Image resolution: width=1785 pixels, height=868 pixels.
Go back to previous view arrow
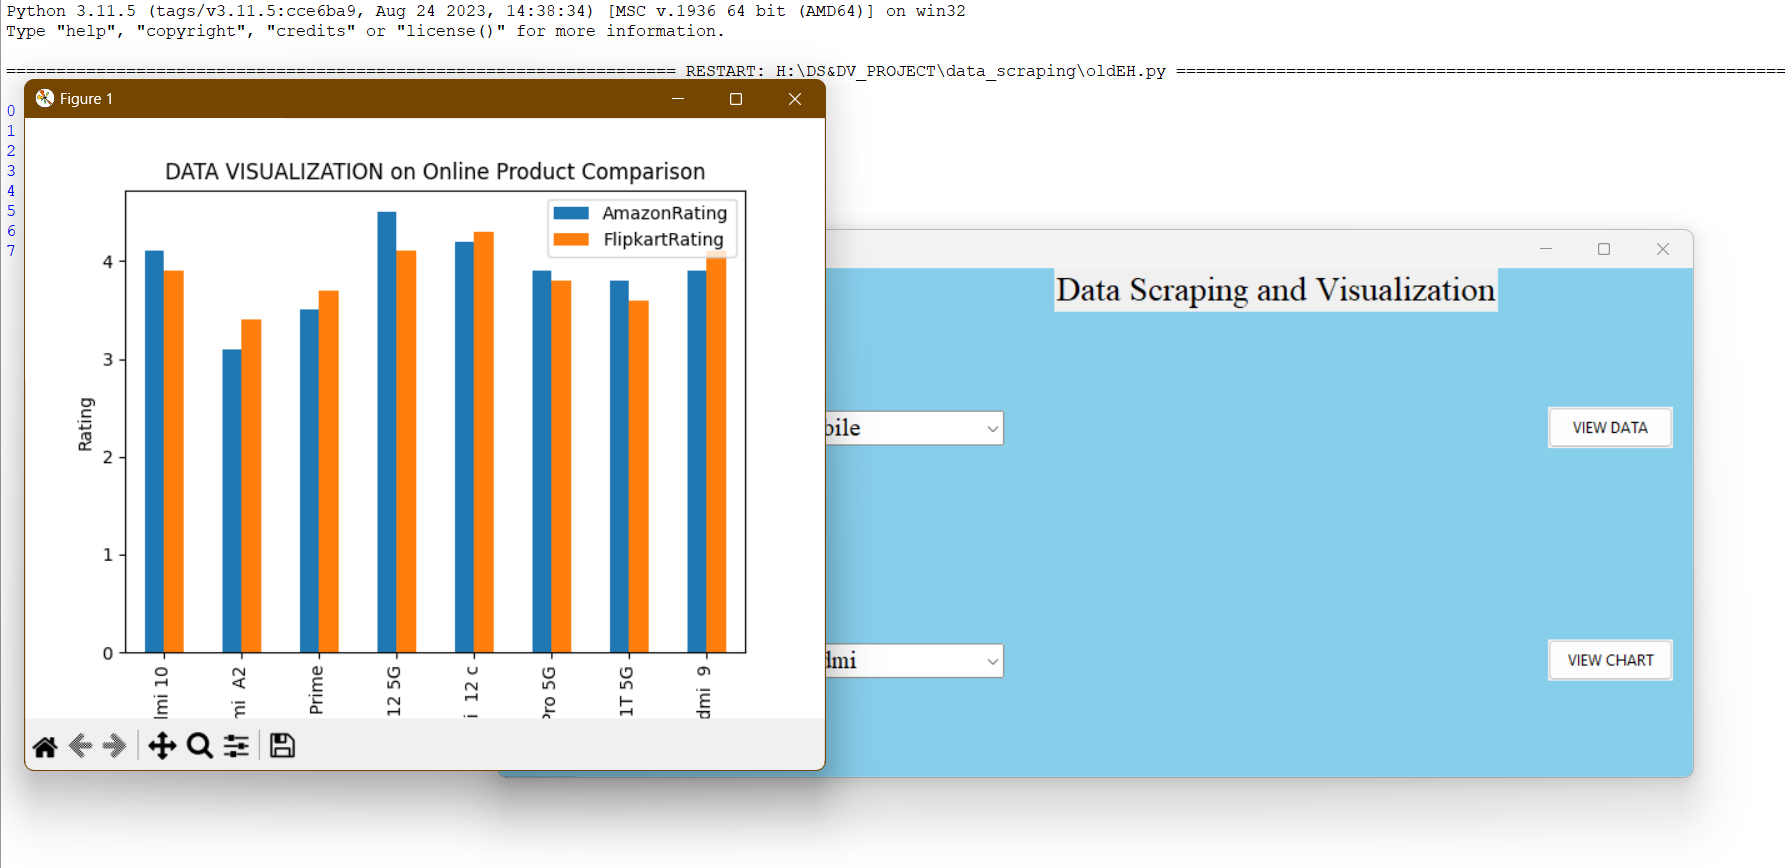coord(81,746)
